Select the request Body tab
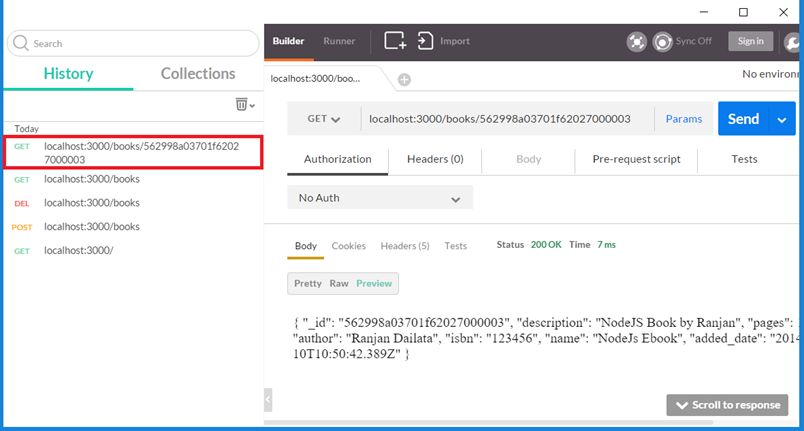 528,159
